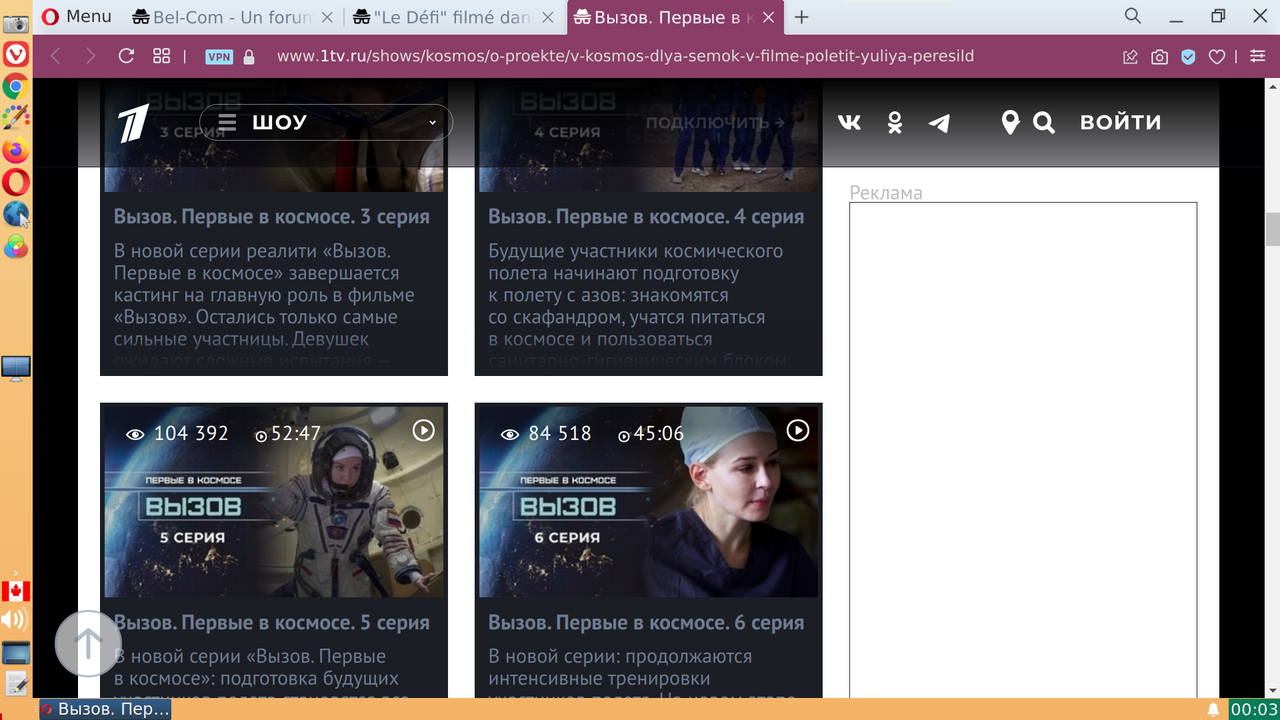The height and width of the screenshot is (720, 1280).
Task: Open the Opera Menu button
Action: coord(76,16)
